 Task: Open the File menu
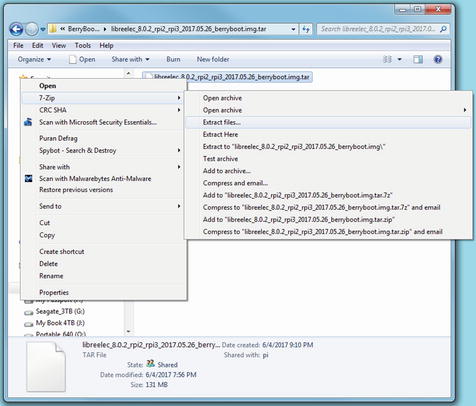pos(18,45)
